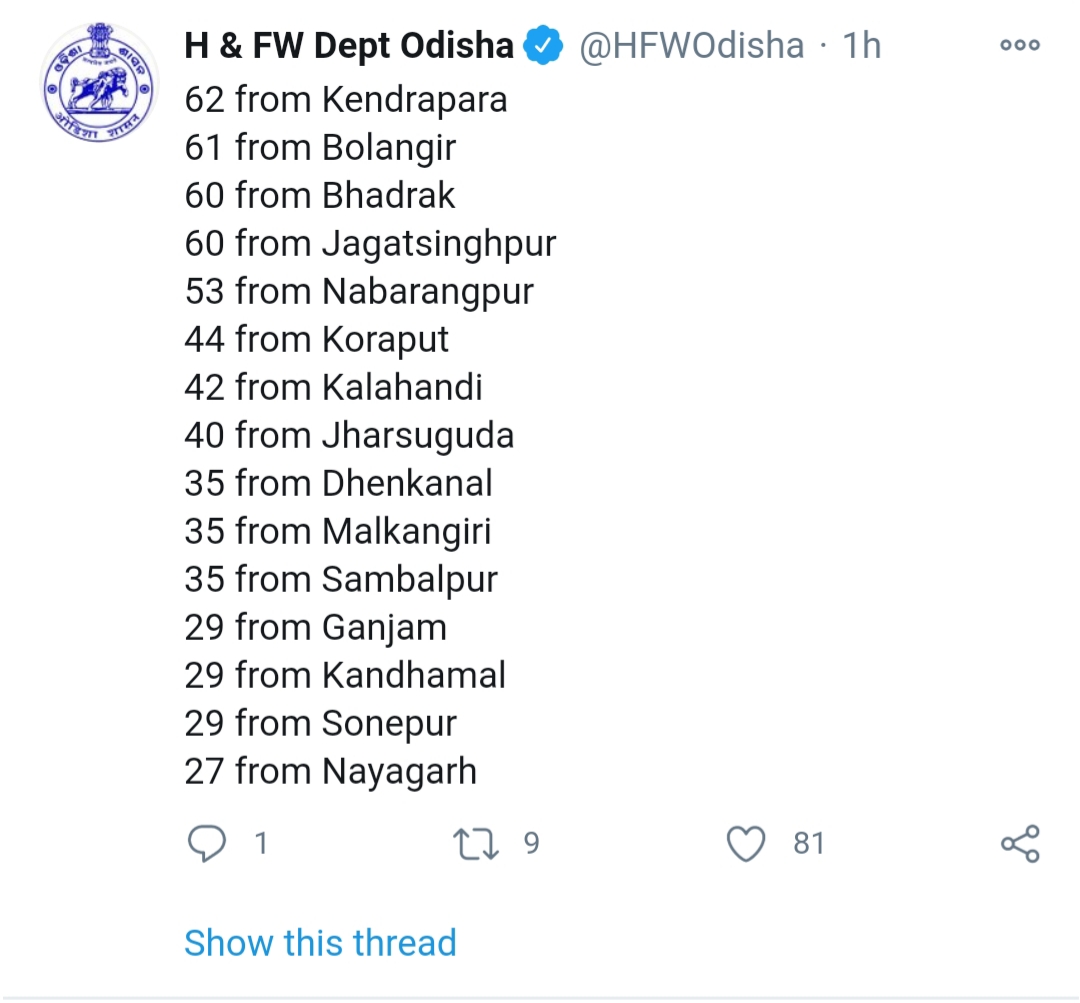Viewport: 1080px width, 1003px height.
Task: Click the reply count of 1
Action: point(261,844)
